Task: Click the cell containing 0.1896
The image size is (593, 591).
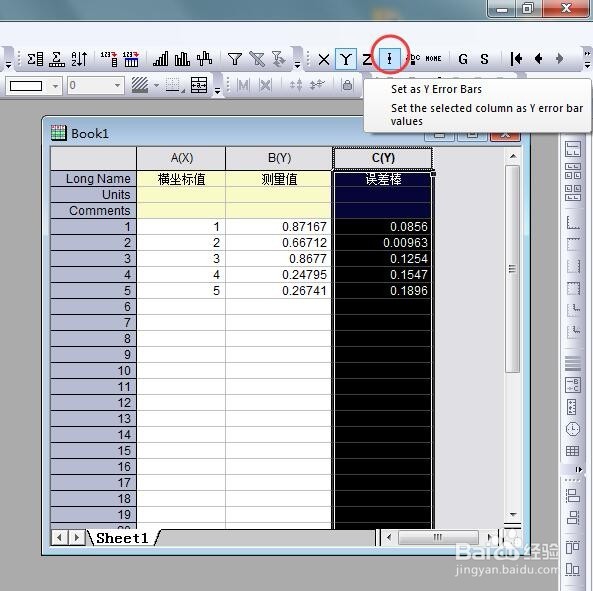Action: tap(382, 291)
